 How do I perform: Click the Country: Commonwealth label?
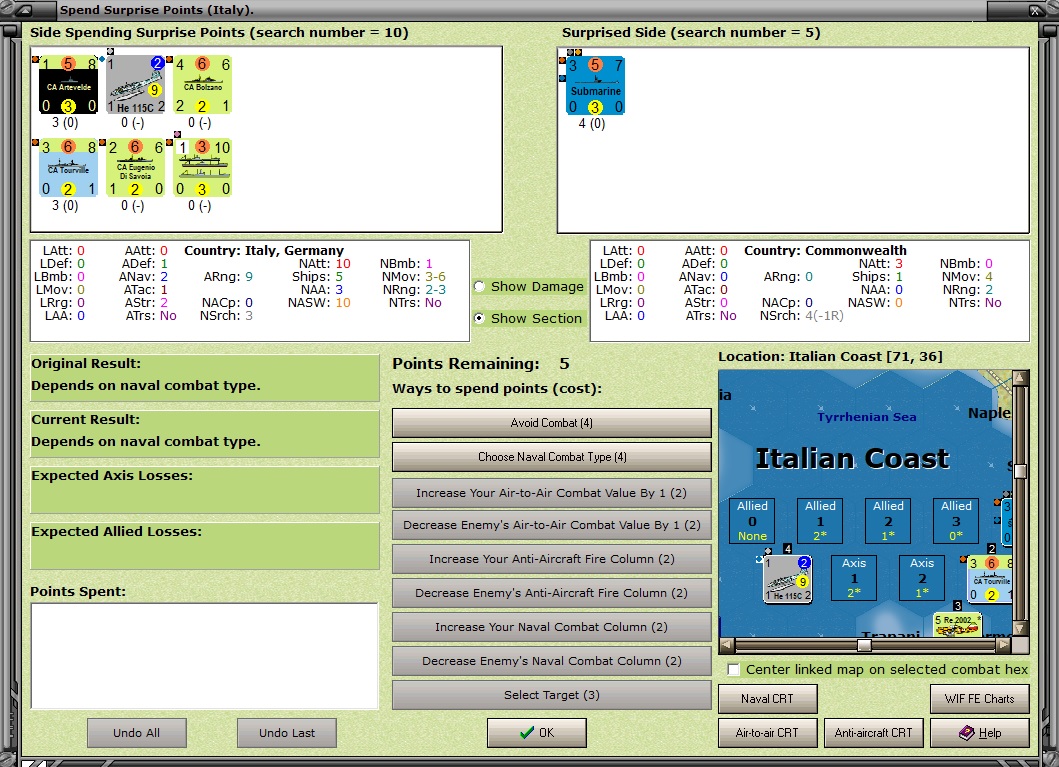(x=825, y=250)
